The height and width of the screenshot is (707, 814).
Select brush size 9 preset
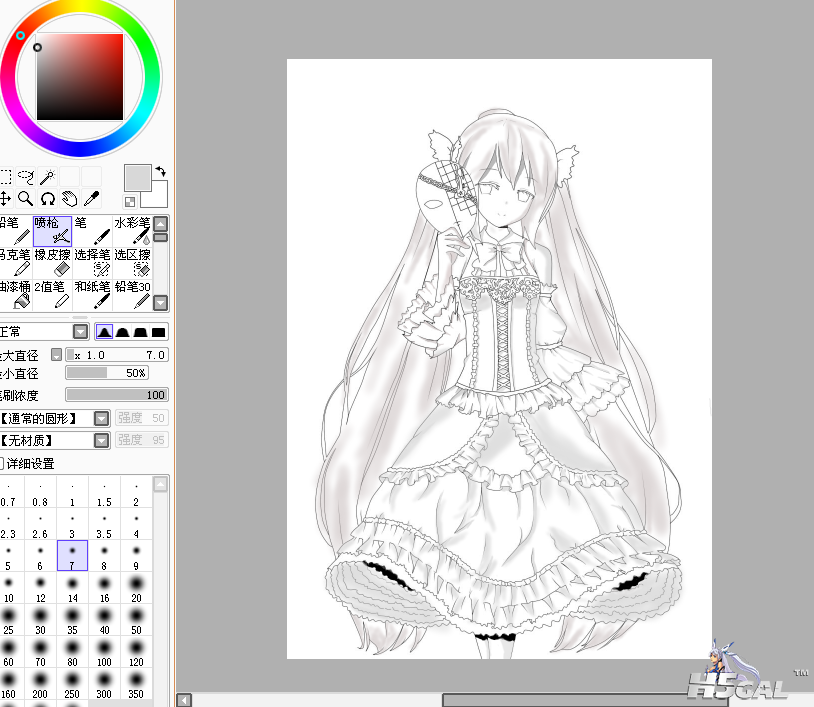[x=136, y=556]
